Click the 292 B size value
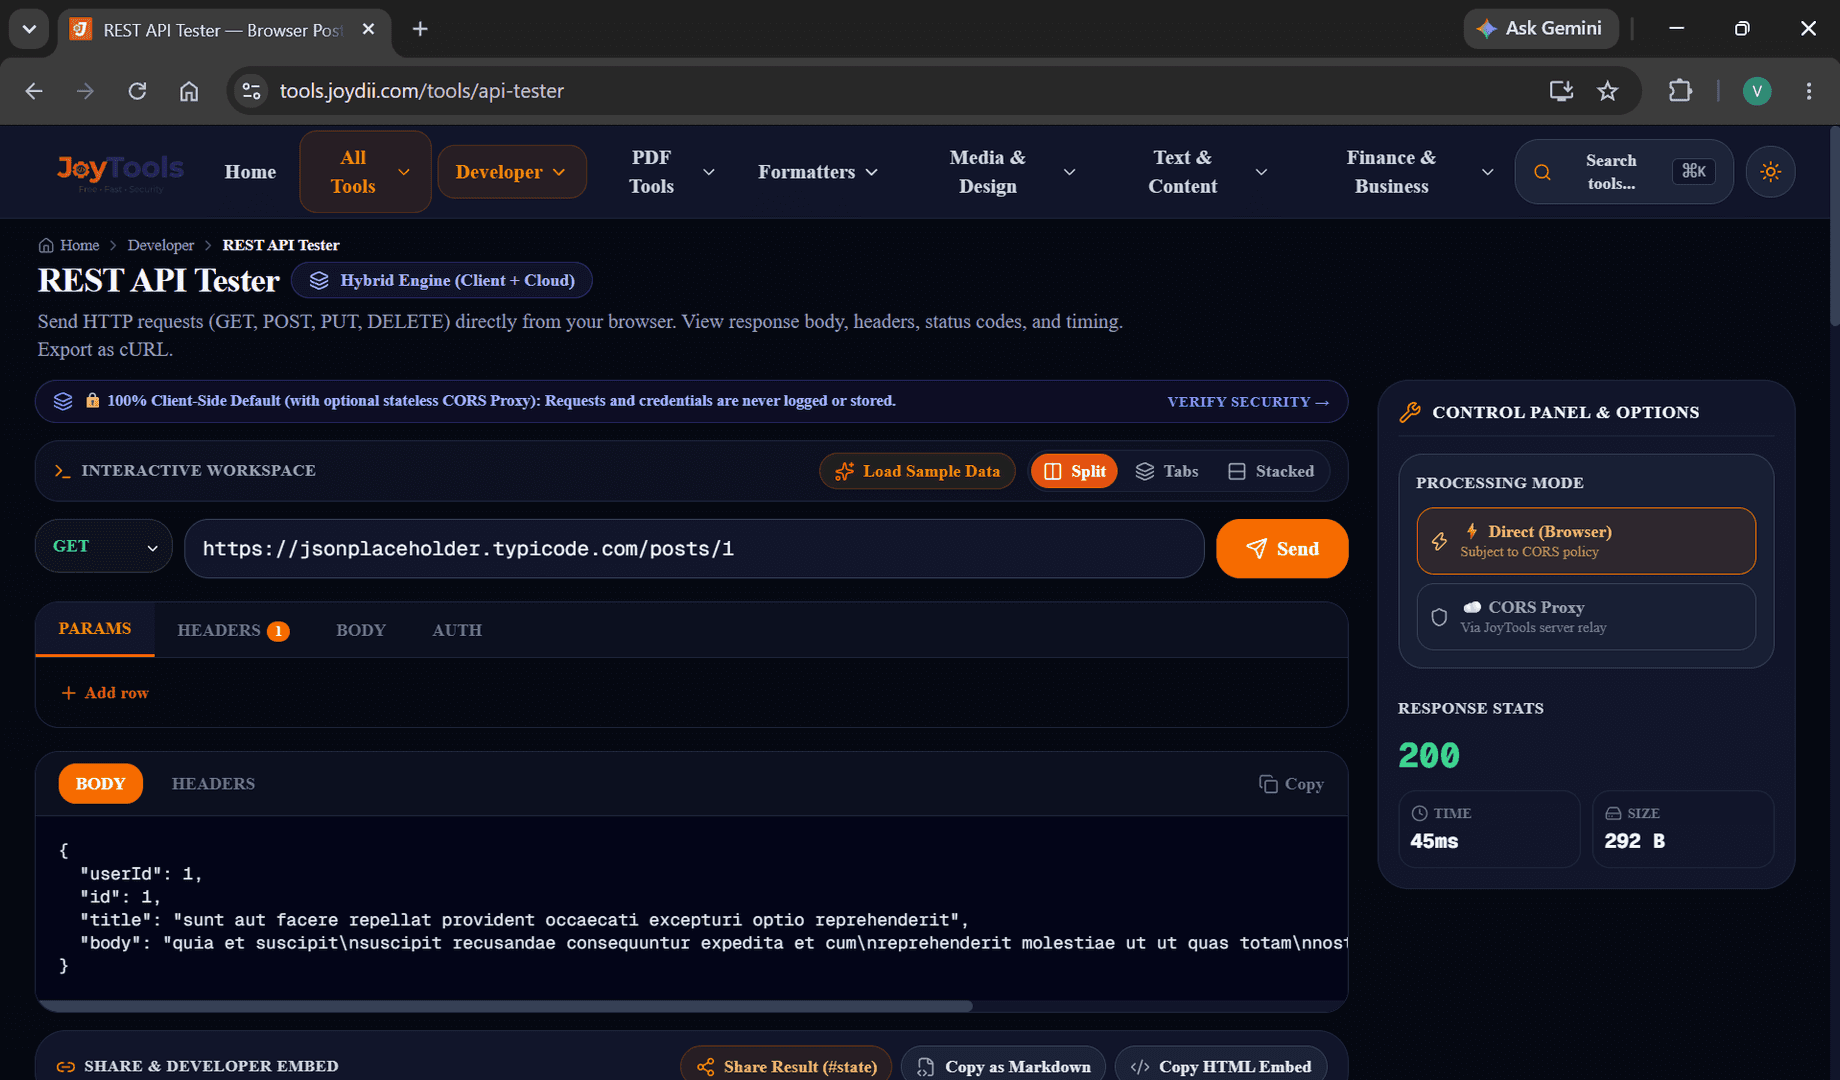Image resolution: width=1840 pixels, height=1080 pixels. click(x=1635, y=842)
